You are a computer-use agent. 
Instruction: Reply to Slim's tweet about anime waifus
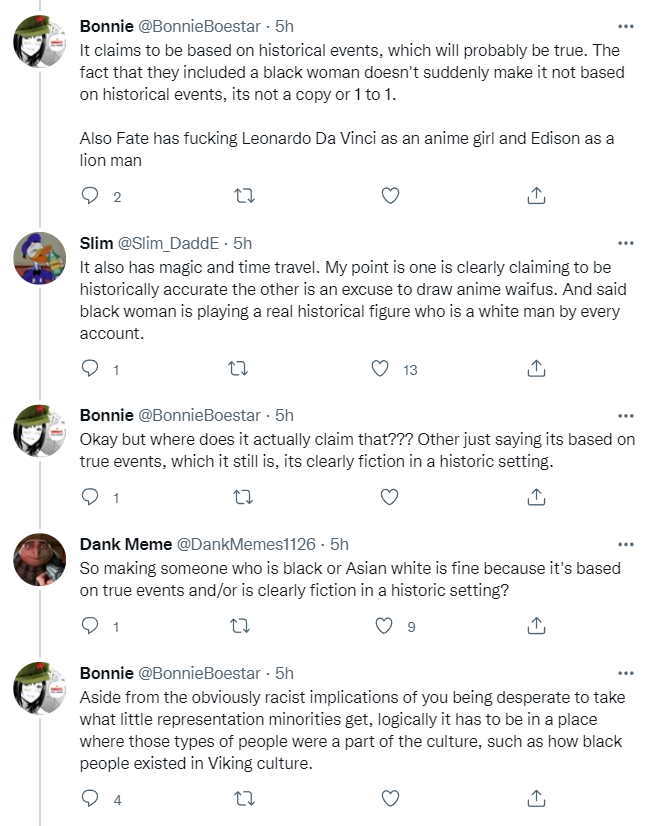pyautogui.click(x=90, y=369)
